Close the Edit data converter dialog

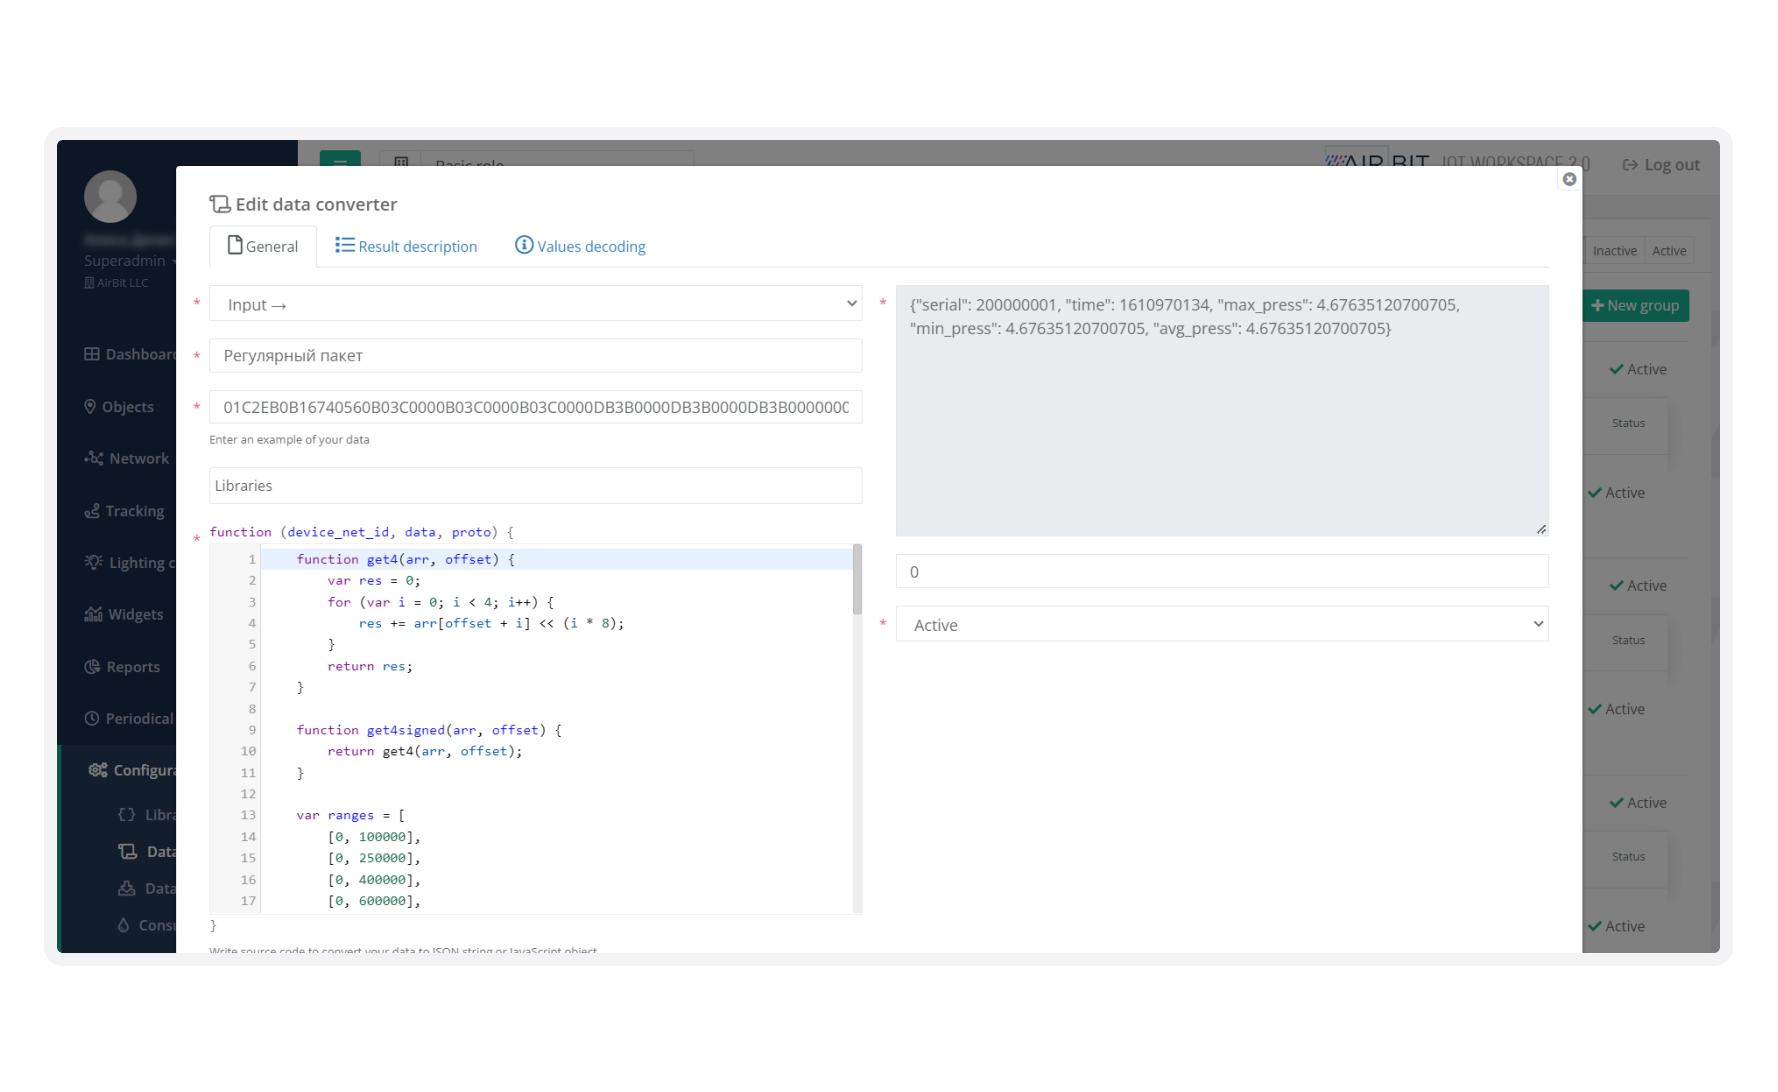[1569, 179]
